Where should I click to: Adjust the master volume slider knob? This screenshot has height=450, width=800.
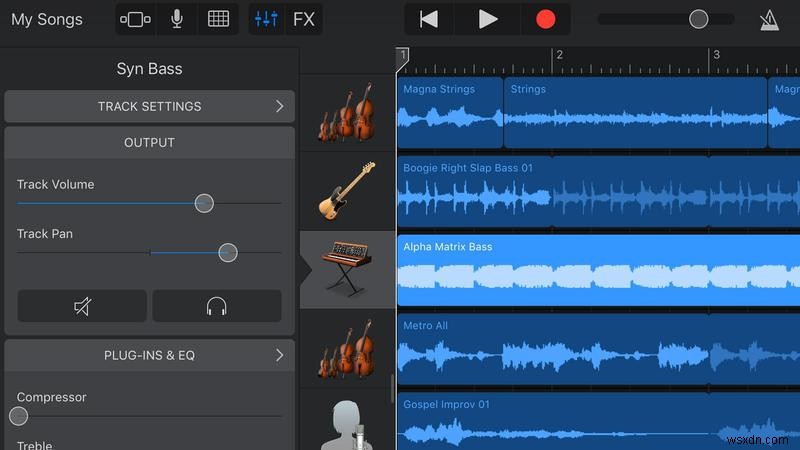[698, 19]
